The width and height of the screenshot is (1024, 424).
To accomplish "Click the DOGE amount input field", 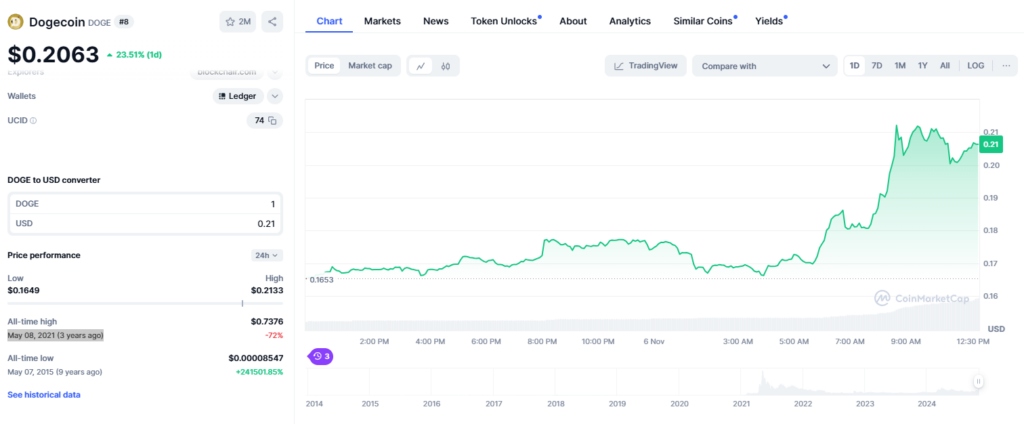I will 145,204.
